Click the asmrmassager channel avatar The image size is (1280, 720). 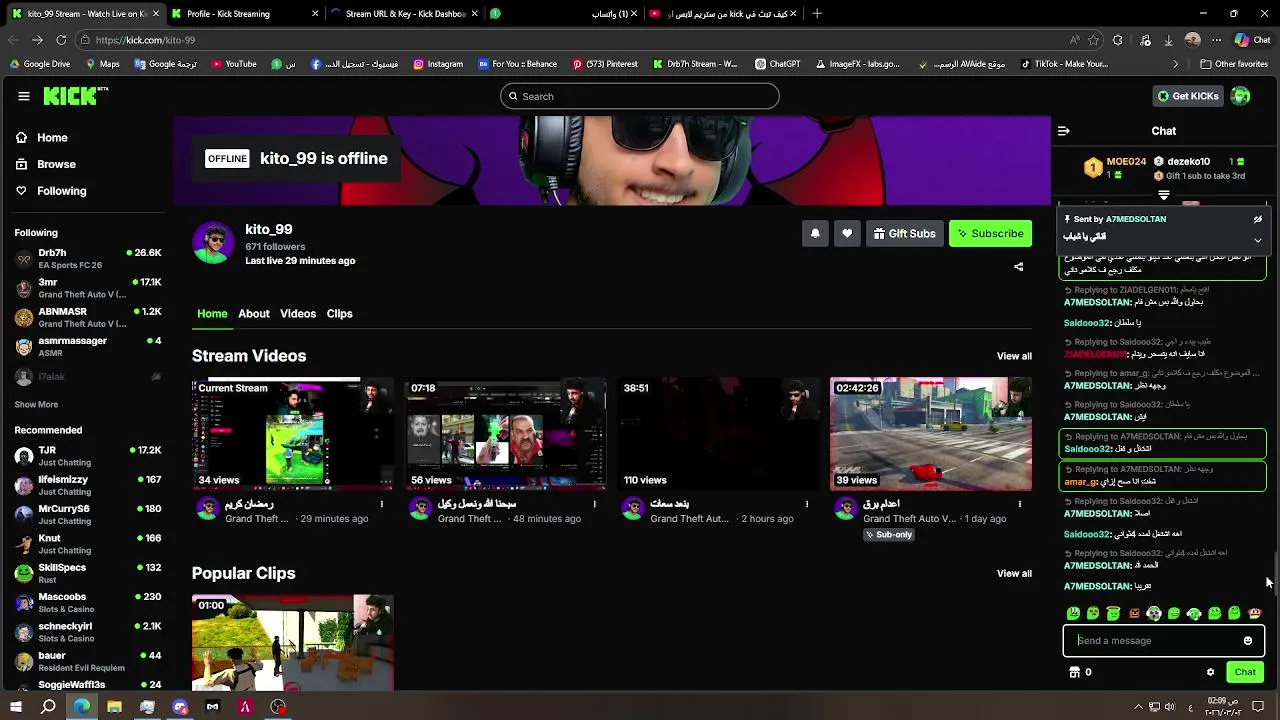coord(24,347)
